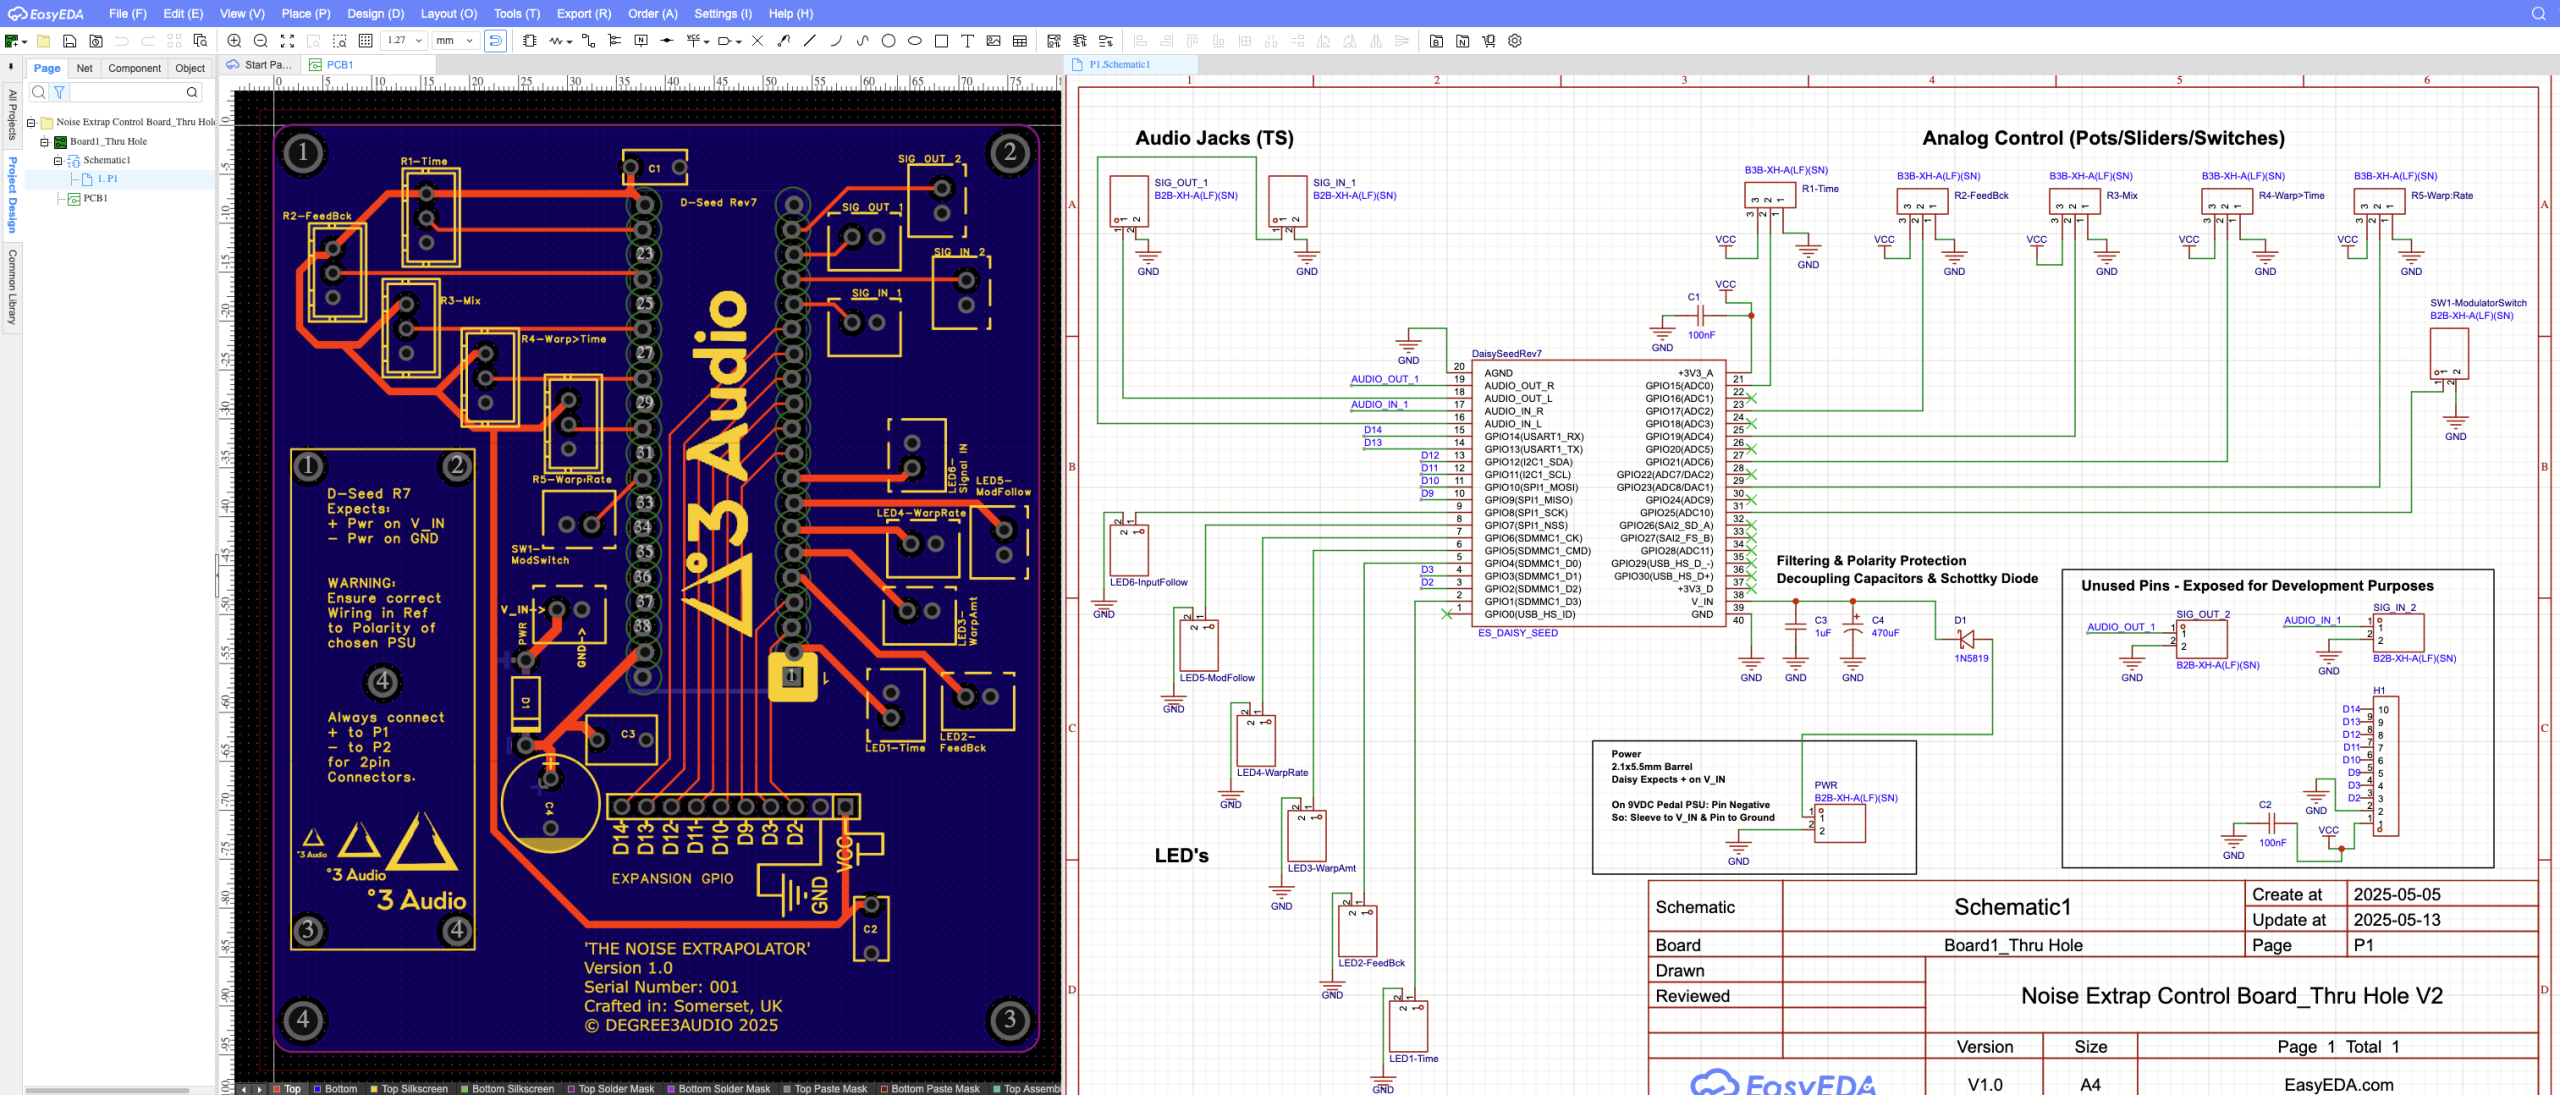The width and height of the screenshot is (2560, 1095).
Task: Click the toolbar settings gear icon
Action: click(1515, 41)
